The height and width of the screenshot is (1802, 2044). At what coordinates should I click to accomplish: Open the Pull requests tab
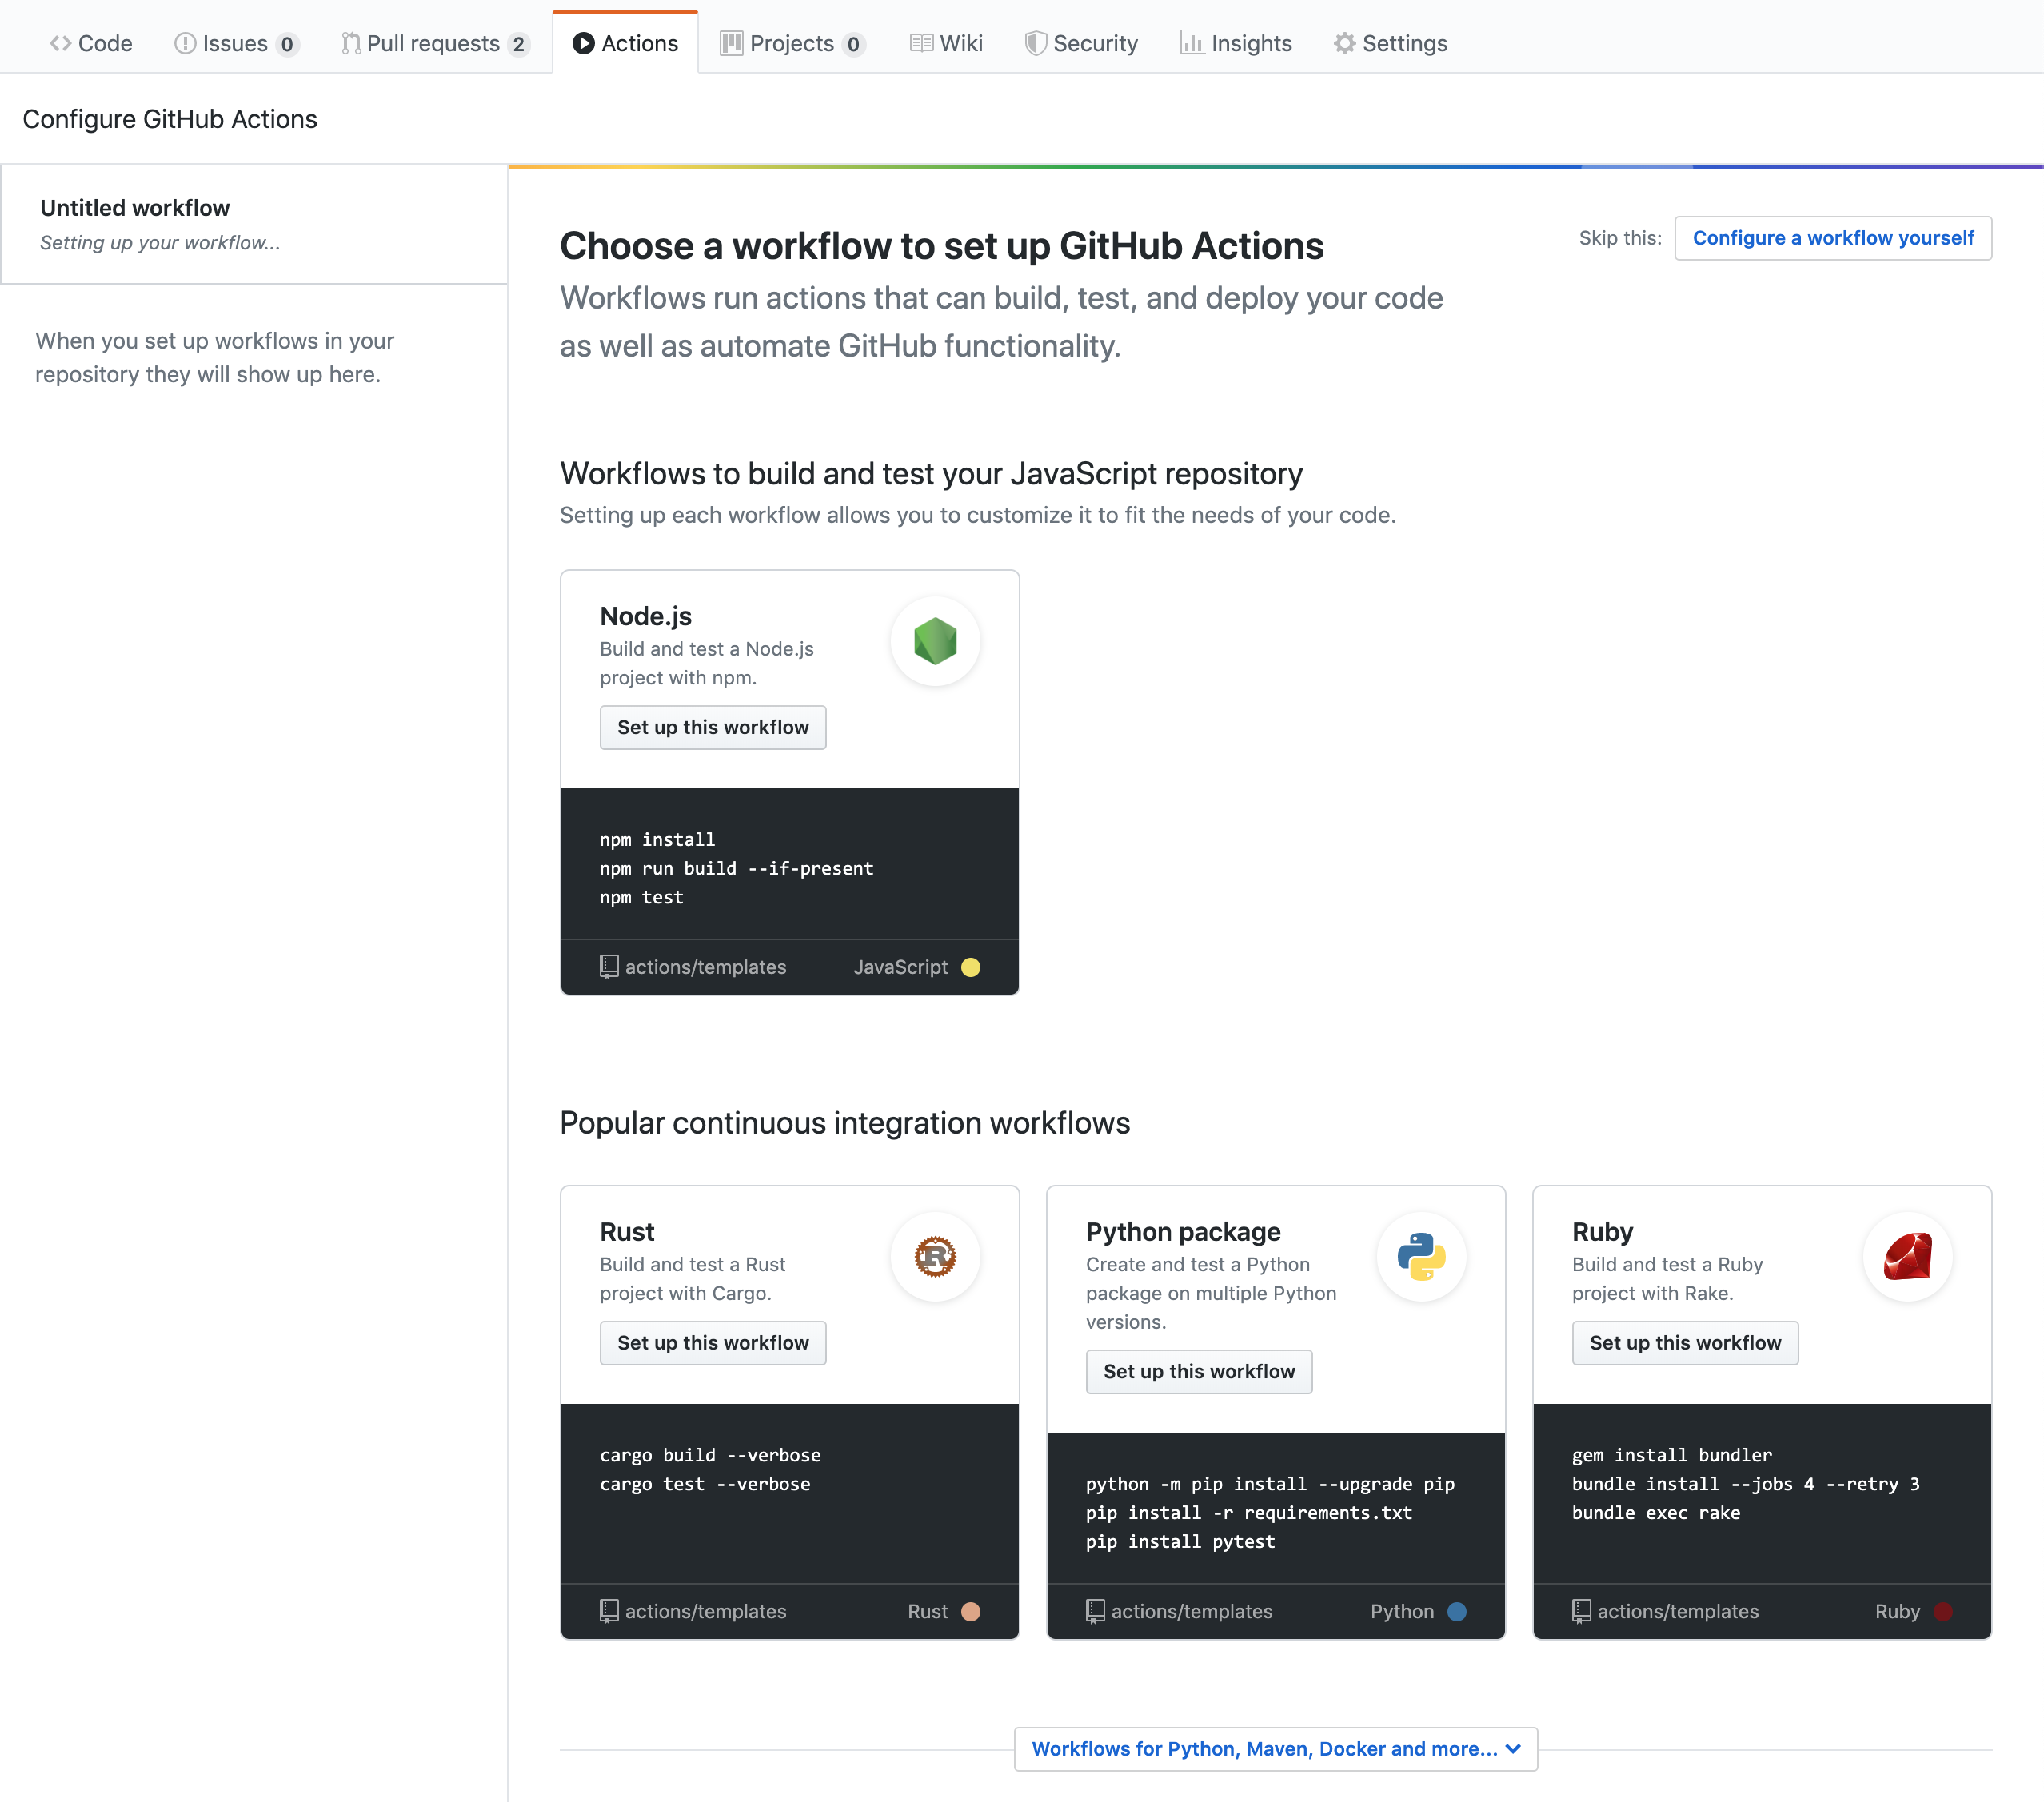point(435,43)
